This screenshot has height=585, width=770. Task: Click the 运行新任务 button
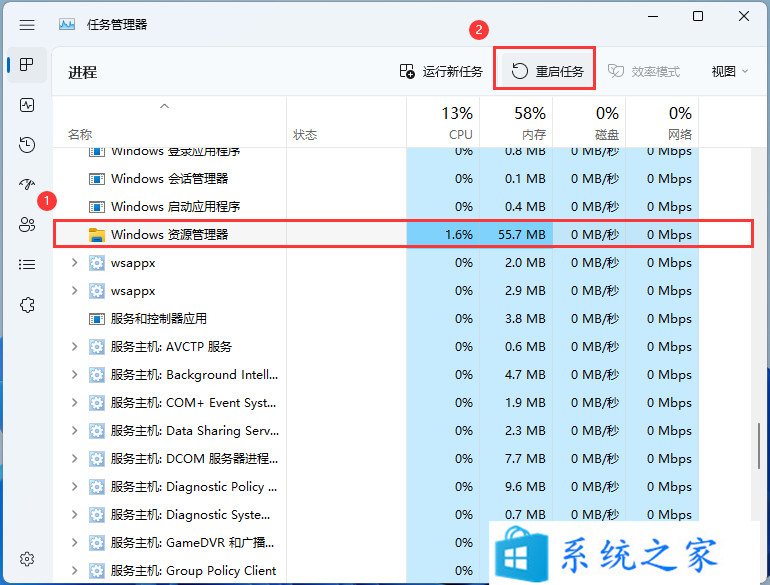tap(441, 72)
